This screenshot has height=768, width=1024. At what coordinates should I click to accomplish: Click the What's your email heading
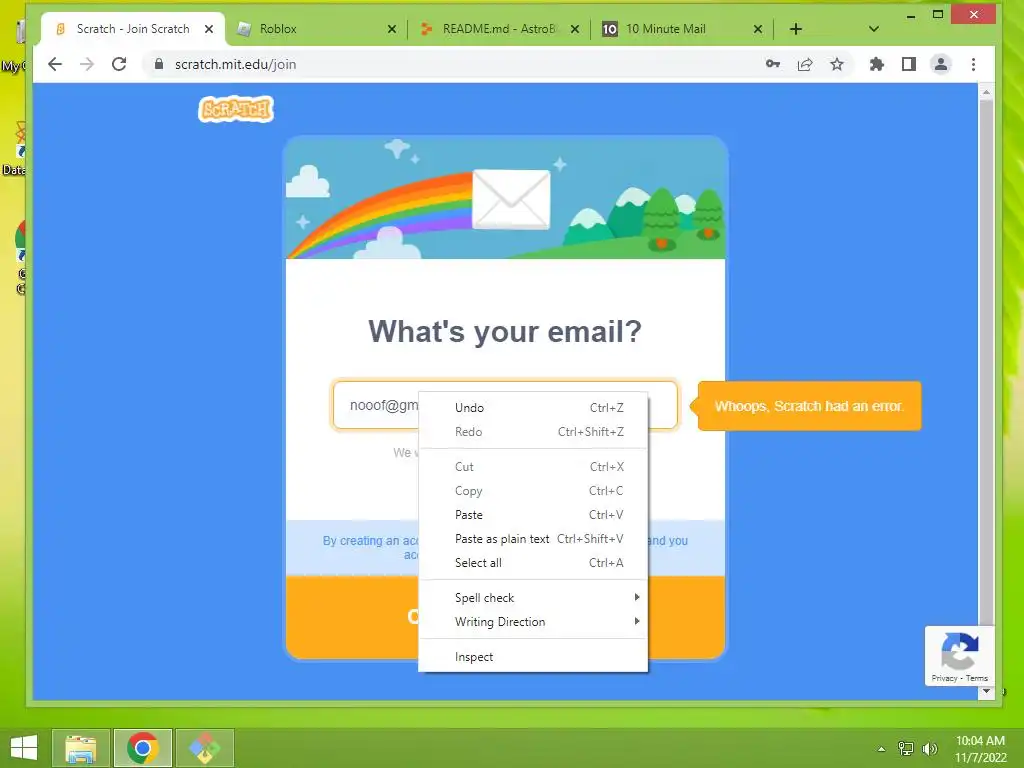[505, 331]
